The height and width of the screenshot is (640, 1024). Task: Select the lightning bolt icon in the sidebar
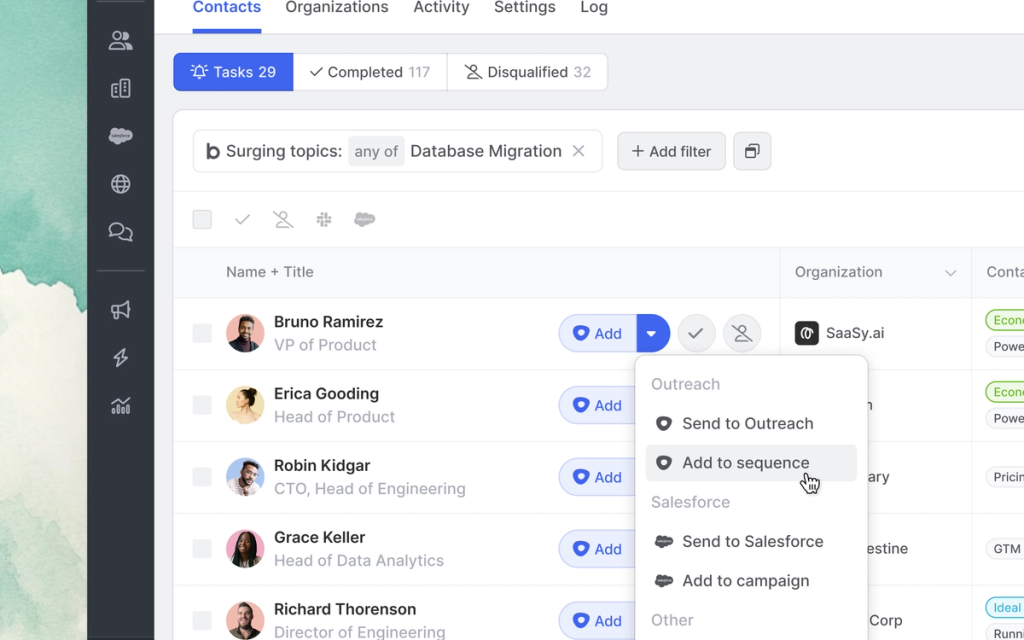click(120, 358)
